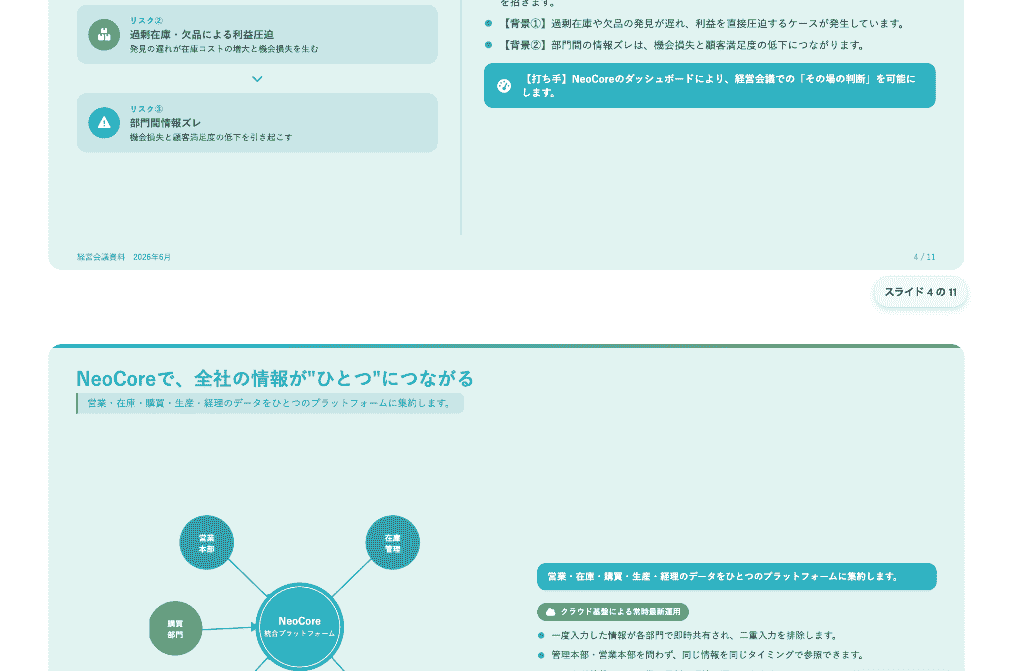Click the 【背景①】 bullet about 過剰在庫や欠品
The height and width of the screenshot is (671, 1024).
point(696,24)
